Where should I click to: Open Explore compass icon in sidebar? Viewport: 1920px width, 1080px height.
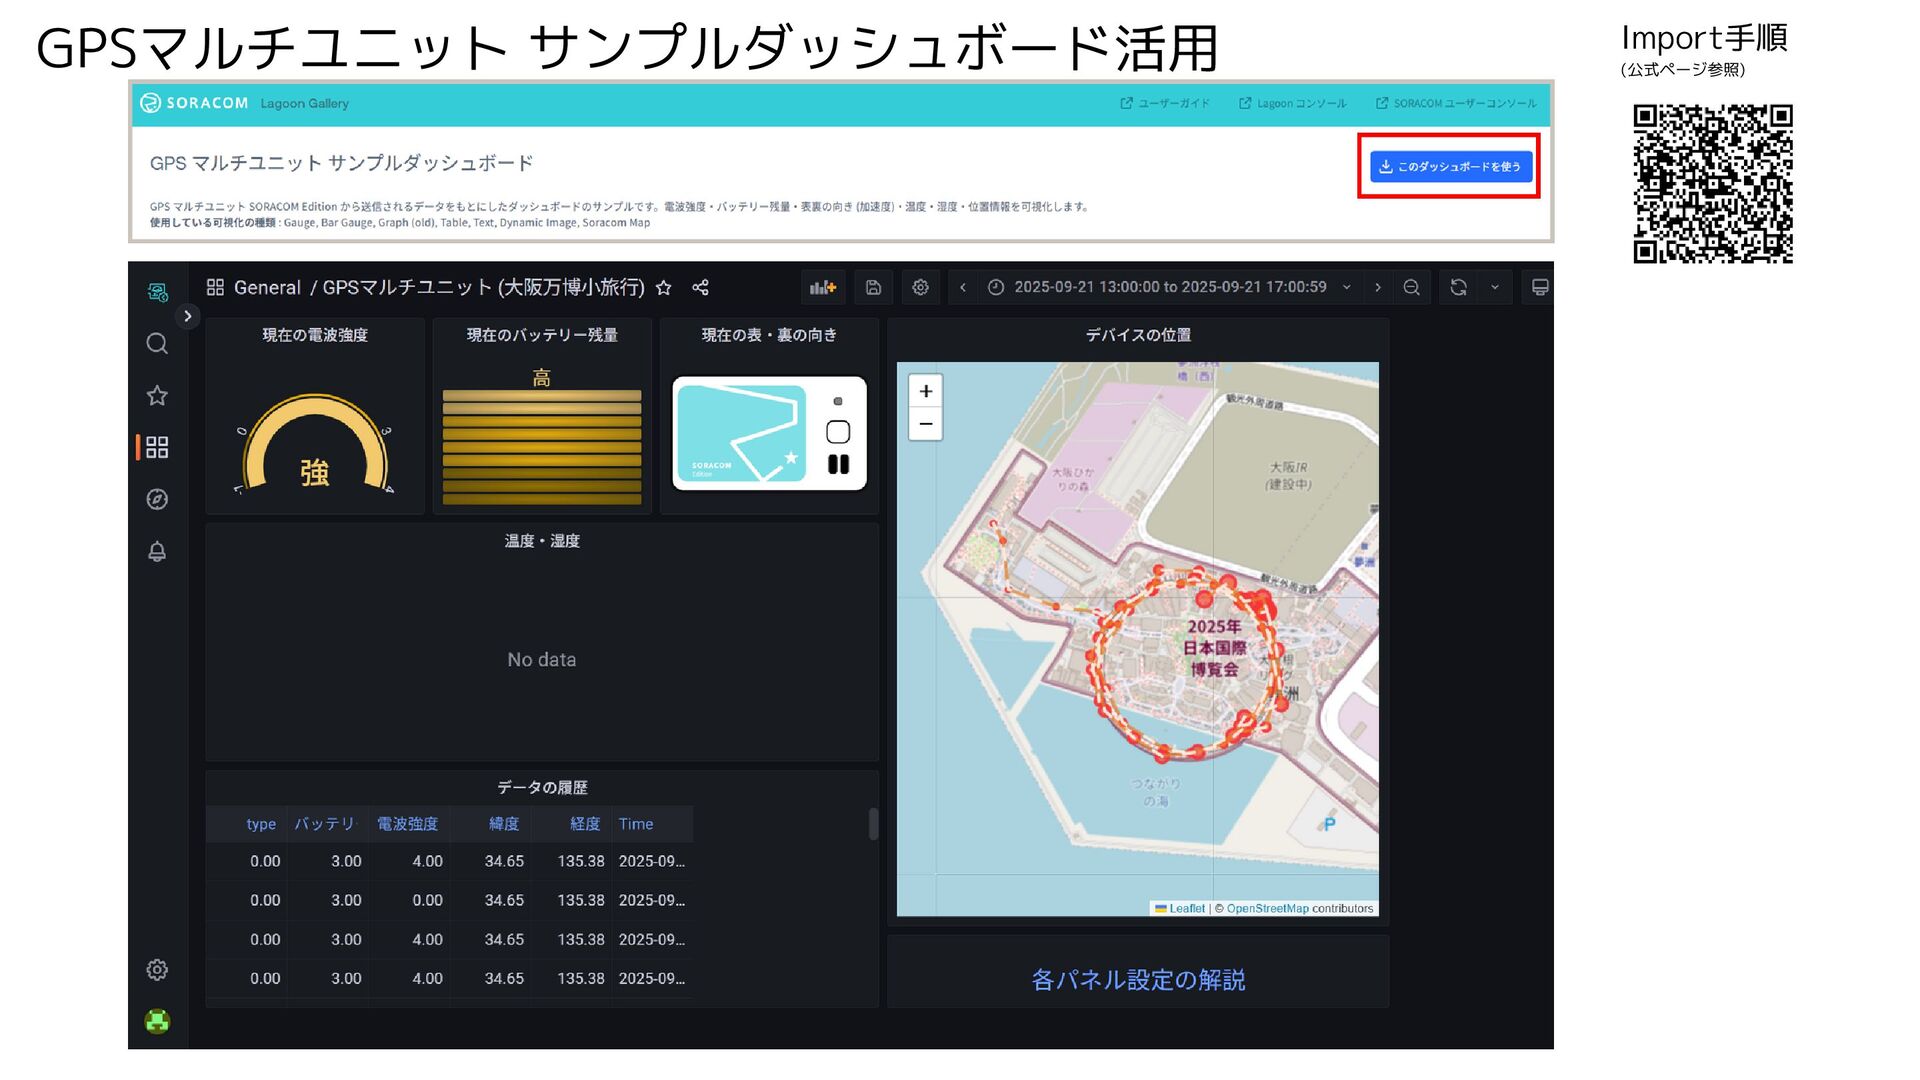point(157,499)
